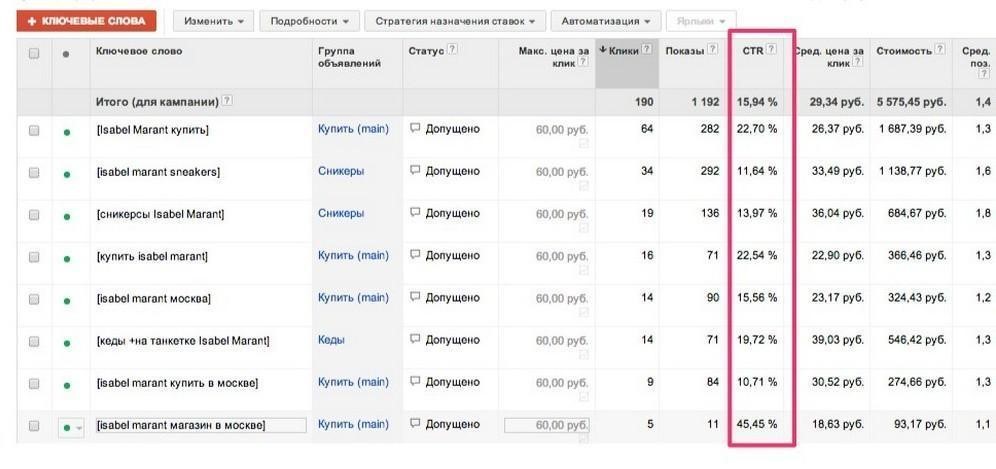
Task: Click the red Ключевые слова button
Action: click(86, 21)
